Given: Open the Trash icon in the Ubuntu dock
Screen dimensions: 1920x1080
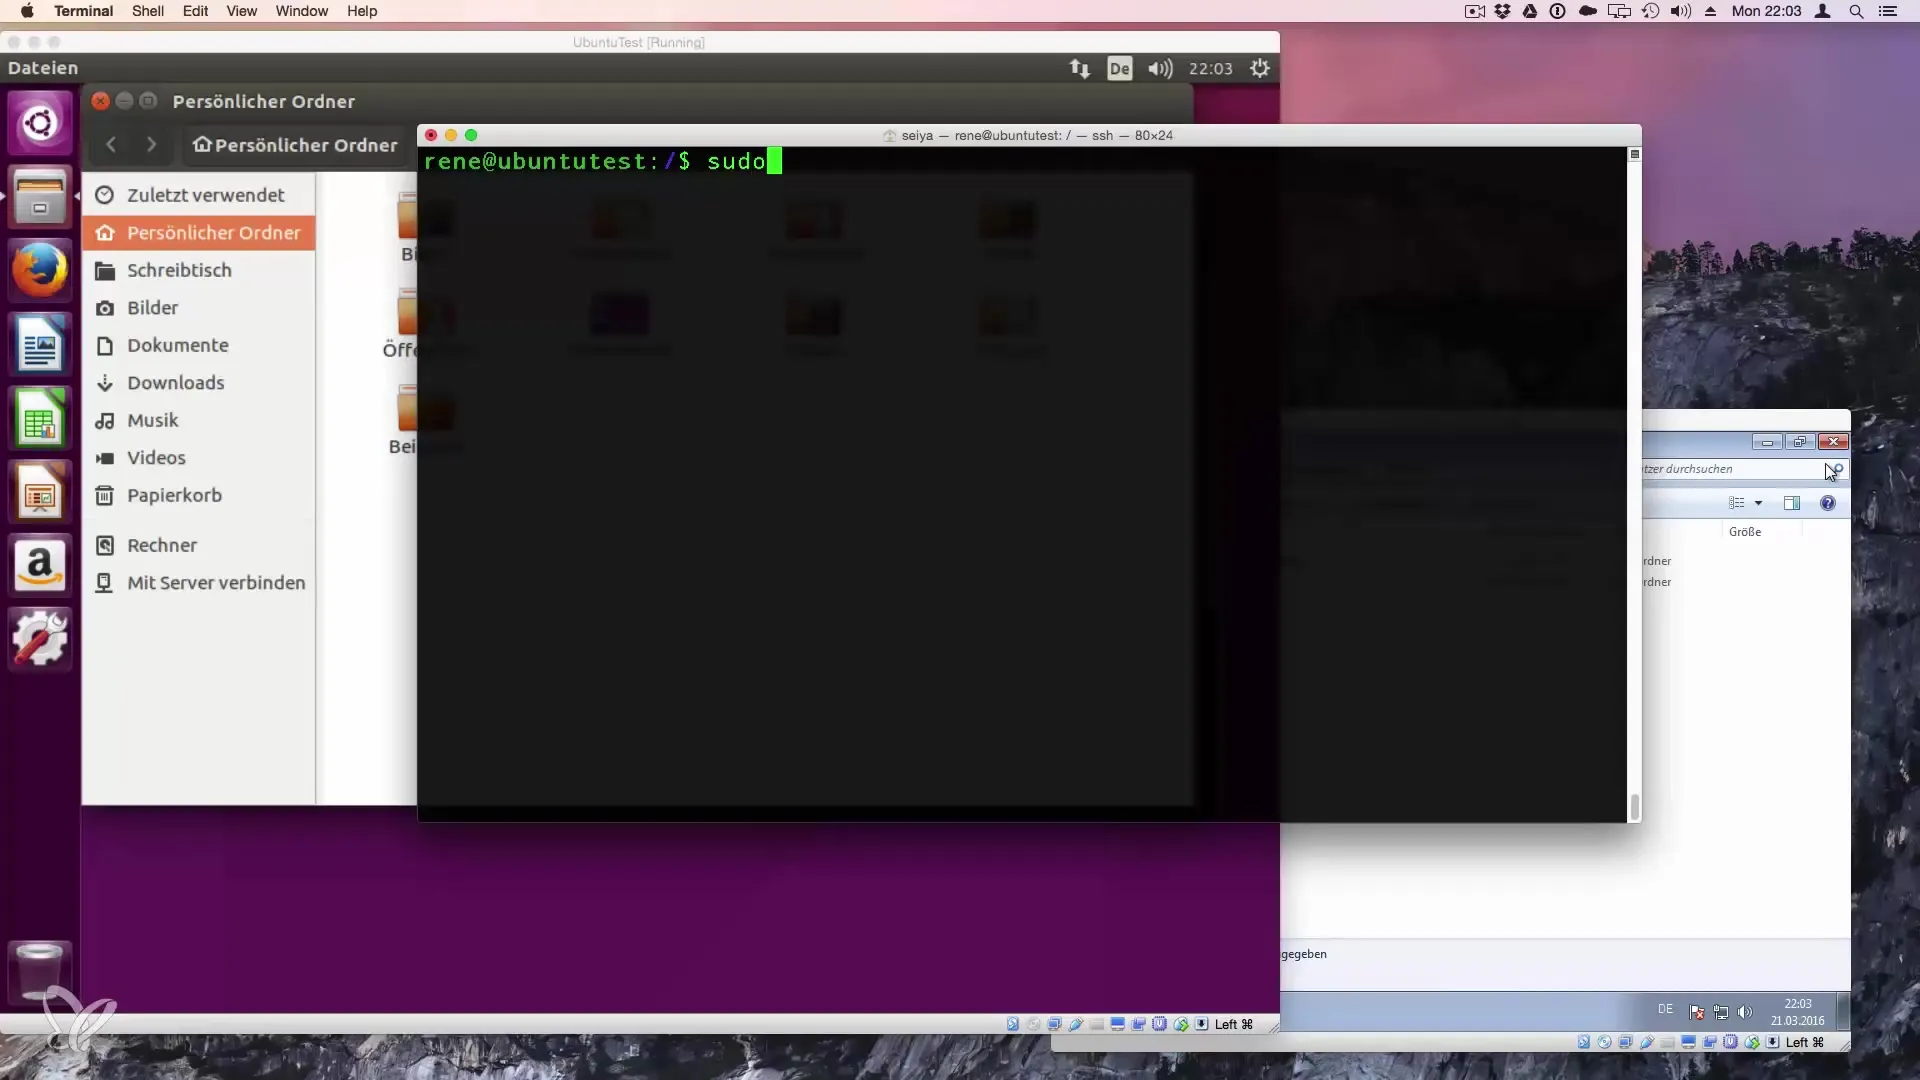Looking at the screenshot, I should point(40,971).
